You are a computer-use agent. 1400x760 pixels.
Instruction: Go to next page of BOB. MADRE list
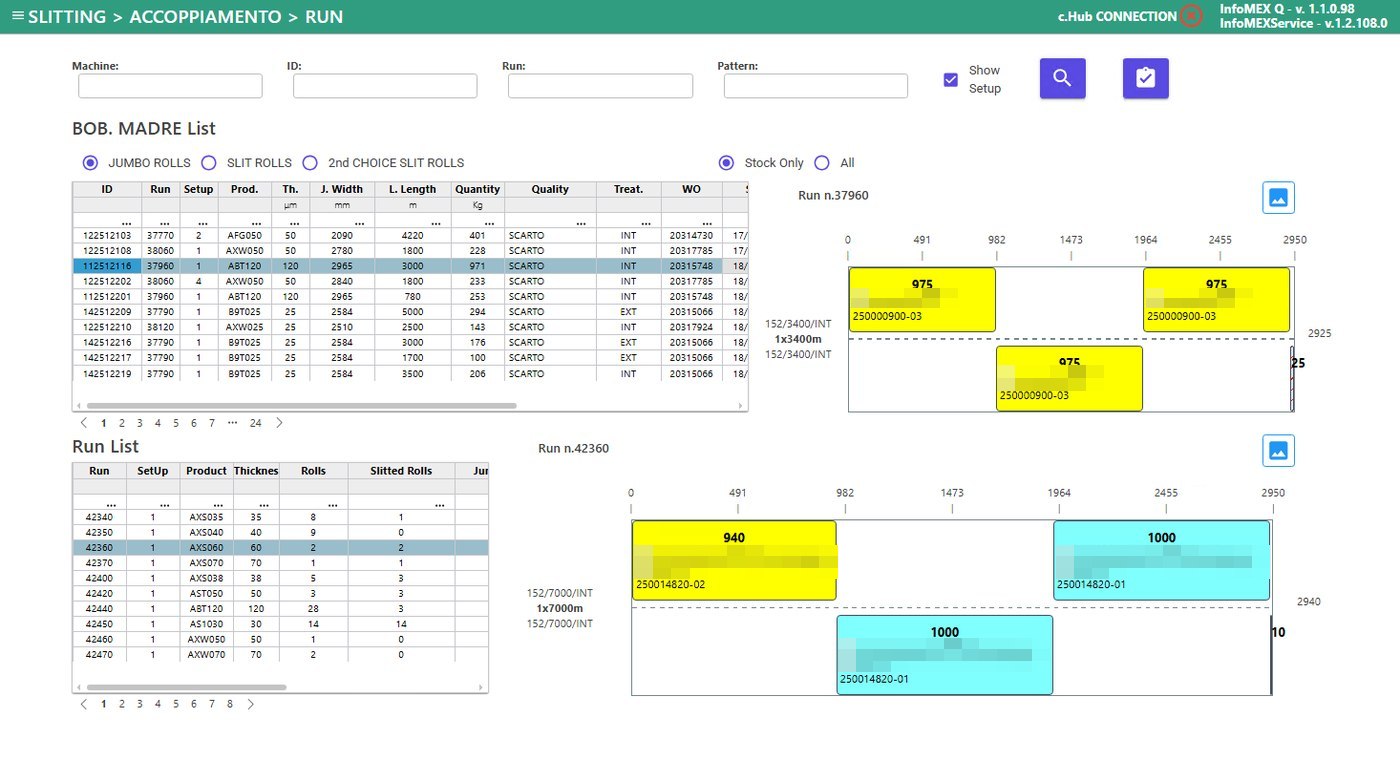click(x=279, y=423)
